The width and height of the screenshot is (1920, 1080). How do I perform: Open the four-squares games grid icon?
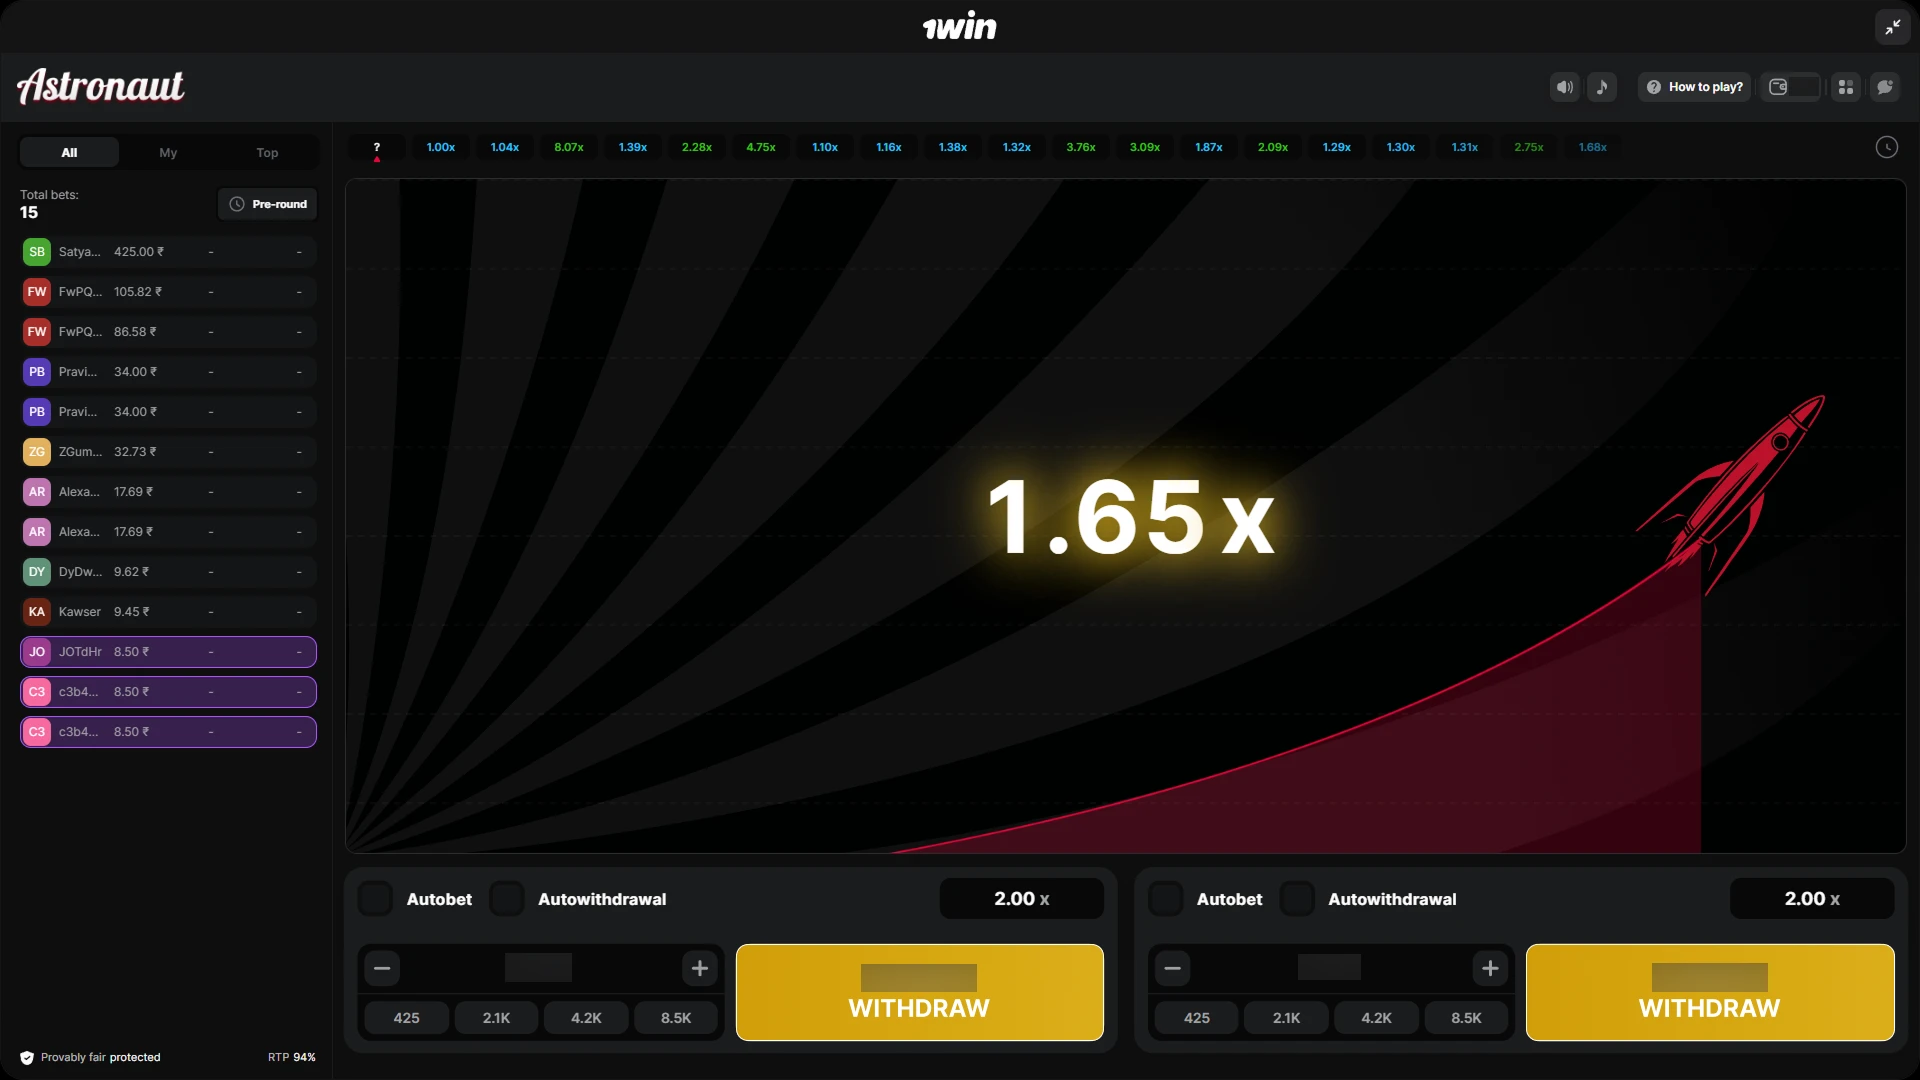click(x=1846, y=87)
